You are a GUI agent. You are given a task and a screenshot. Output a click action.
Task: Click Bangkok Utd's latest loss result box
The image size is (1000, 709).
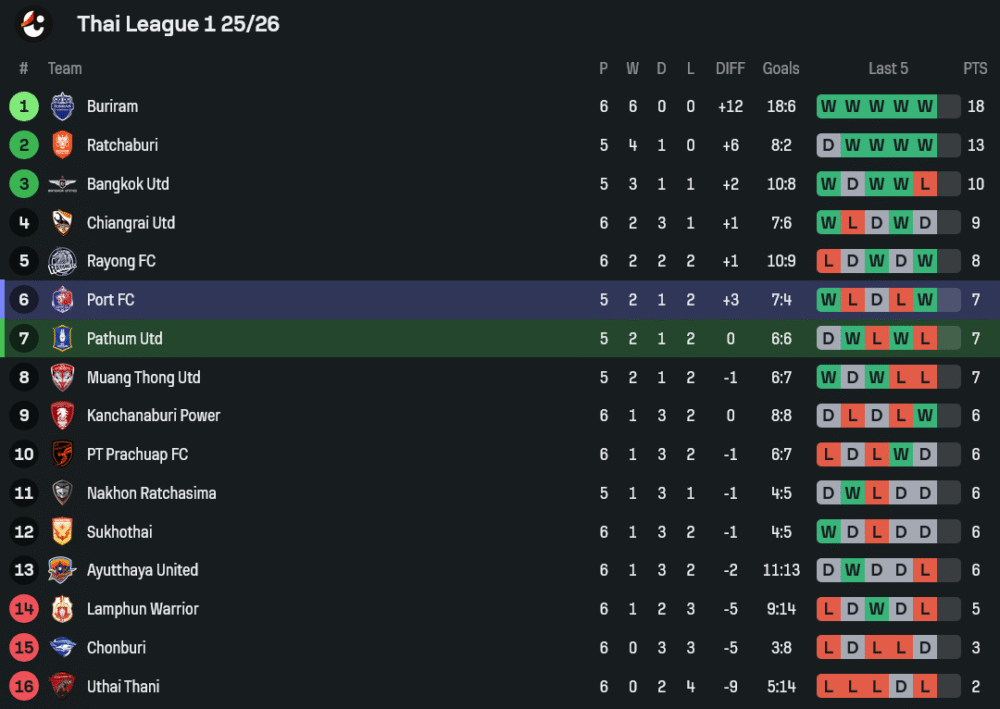pos(925,184)
